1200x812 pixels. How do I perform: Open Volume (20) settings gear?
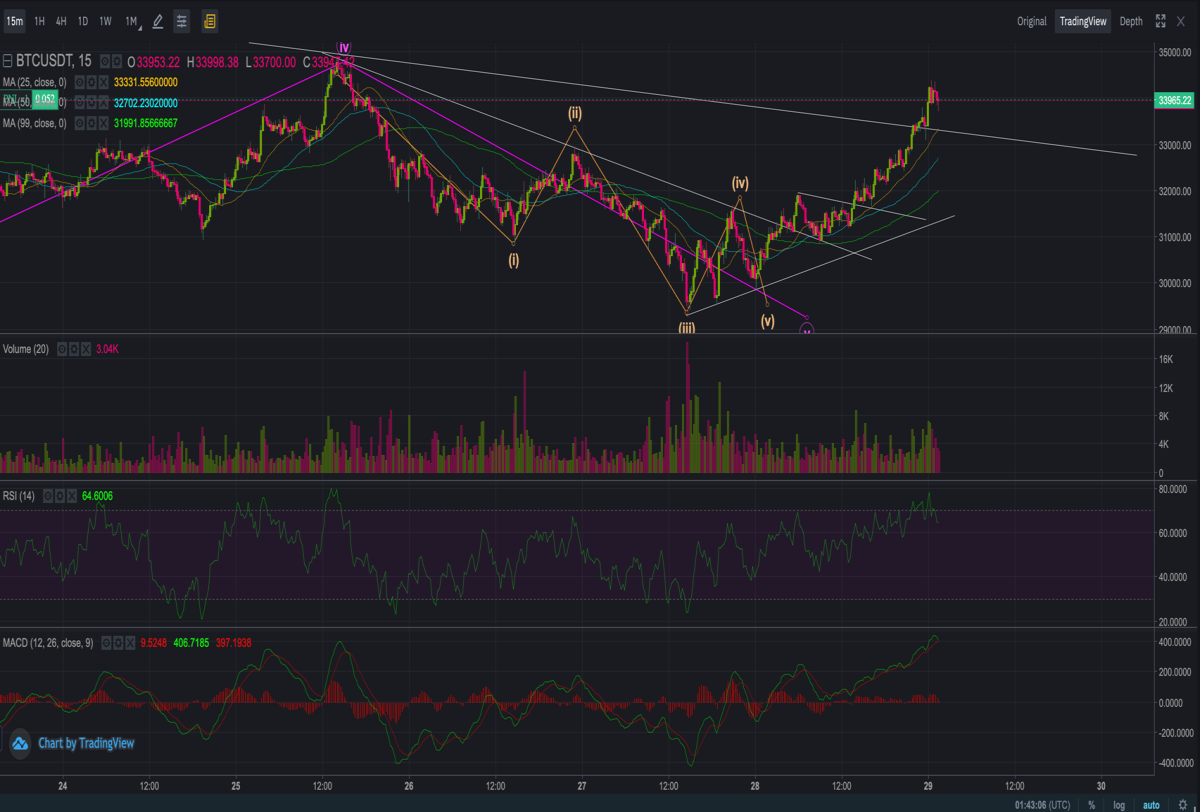coord(74,349)
